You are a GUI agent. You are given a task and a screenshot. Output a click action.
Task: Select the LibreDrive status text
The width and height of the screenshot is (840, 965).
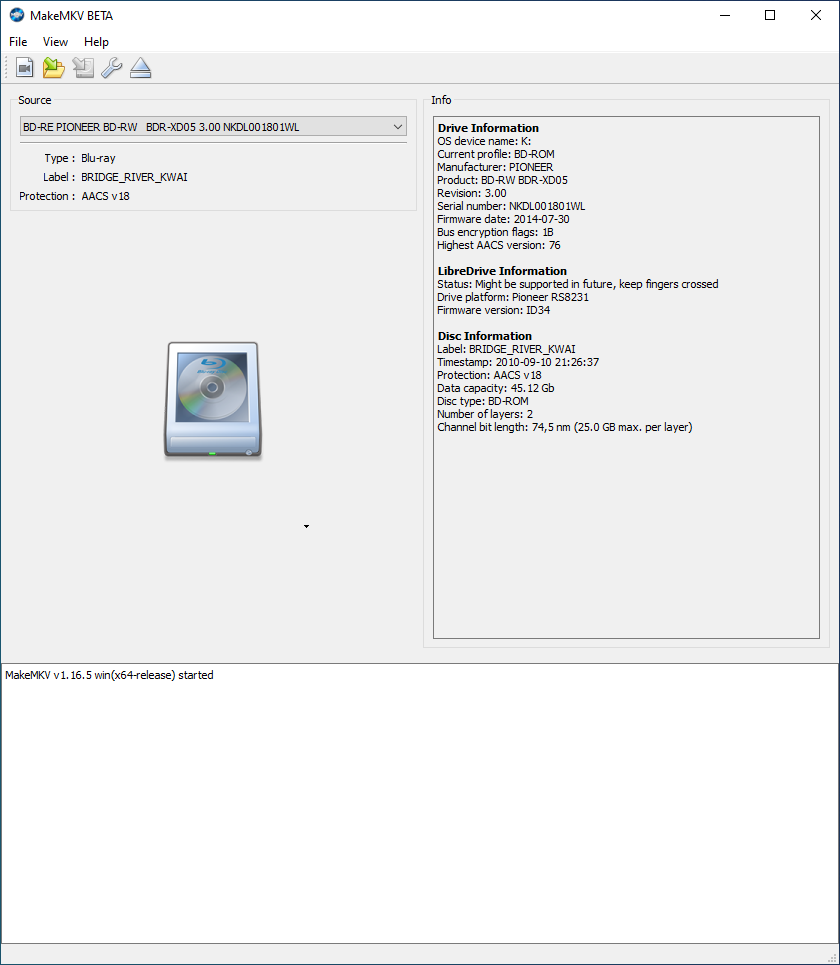(x=577, y=283)
